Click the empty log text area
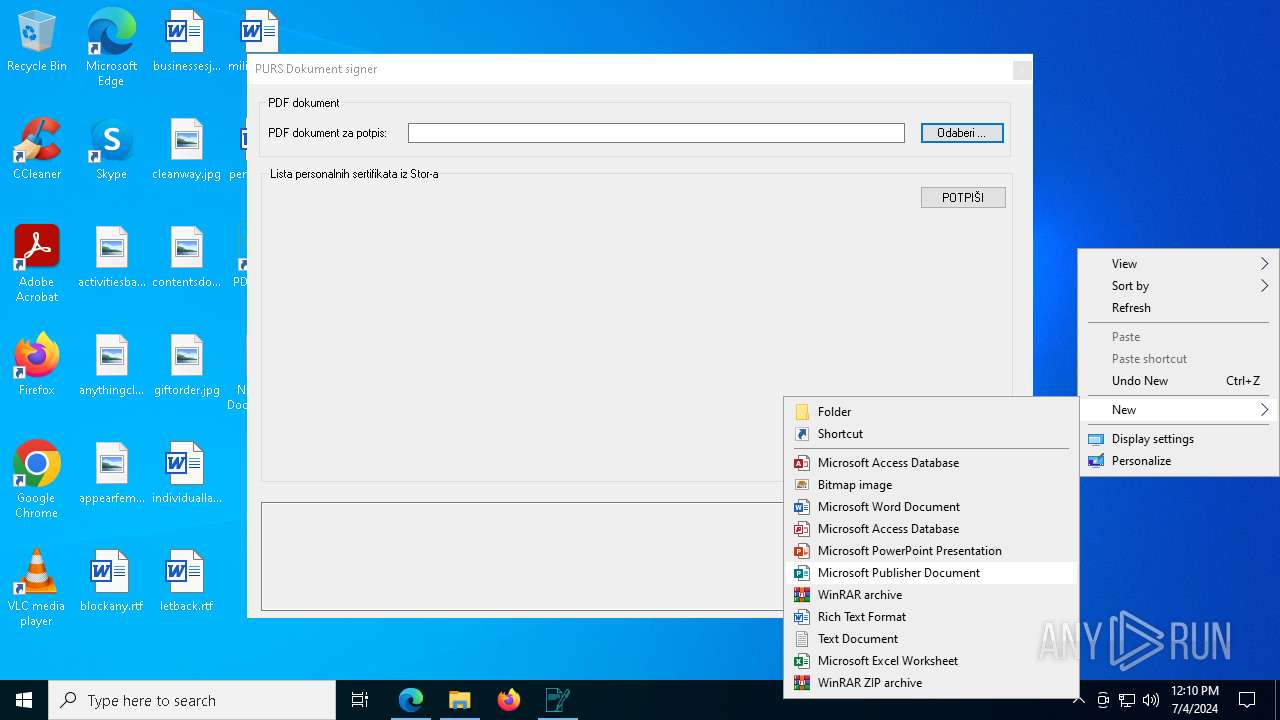This screenshot has height=720, width=1280. tap(522, 556)
